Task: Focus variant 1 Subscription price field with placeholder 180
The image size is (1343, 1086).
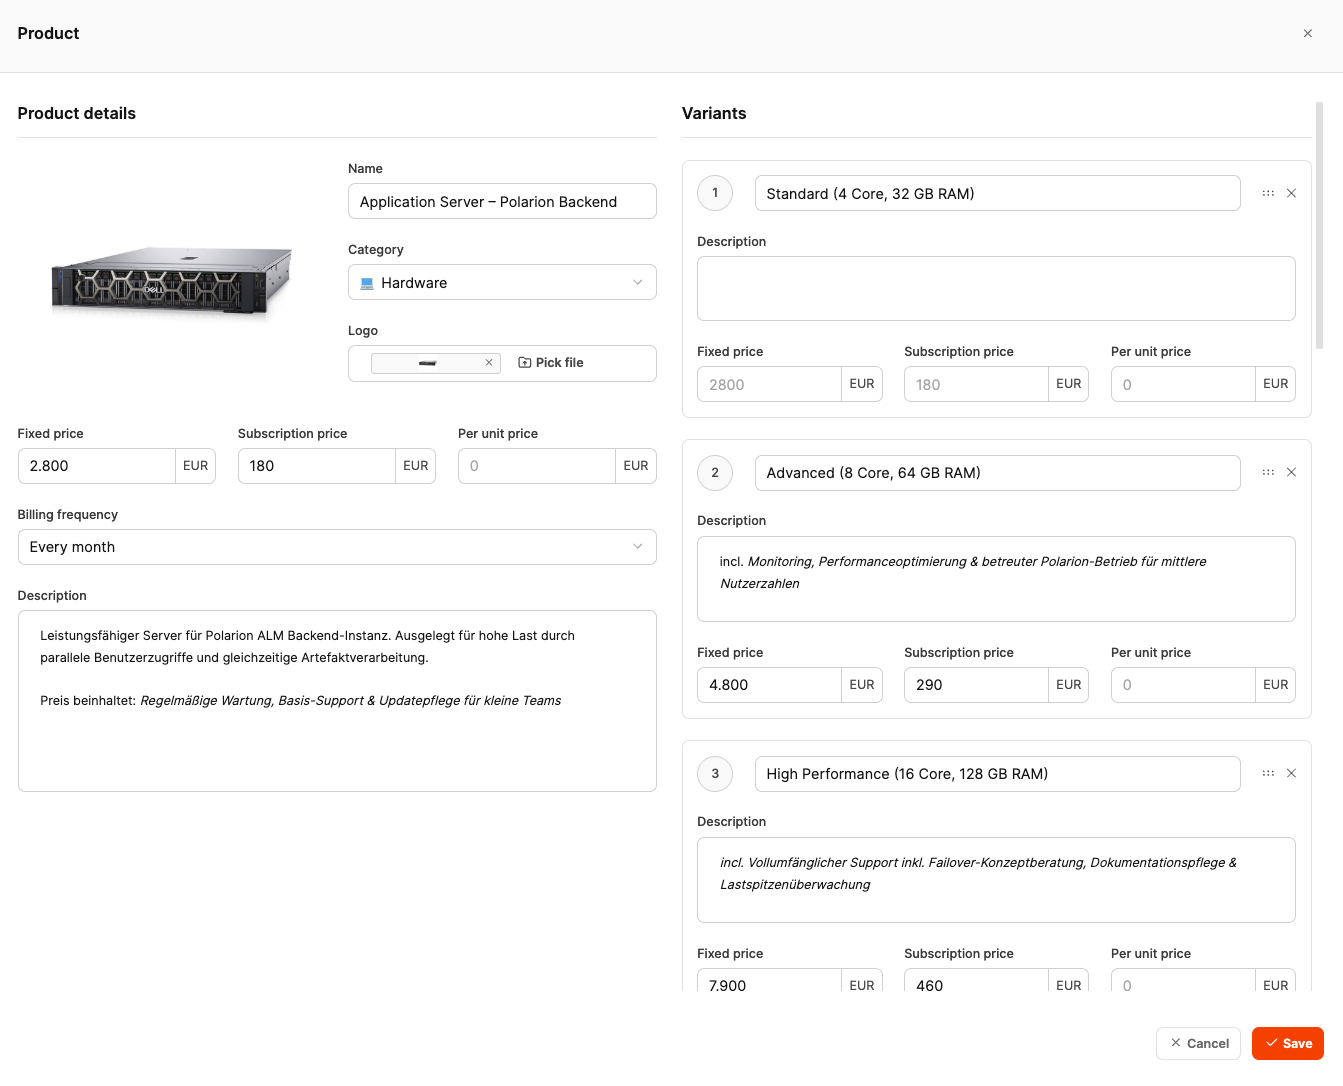Action: (x=976, y=384)
